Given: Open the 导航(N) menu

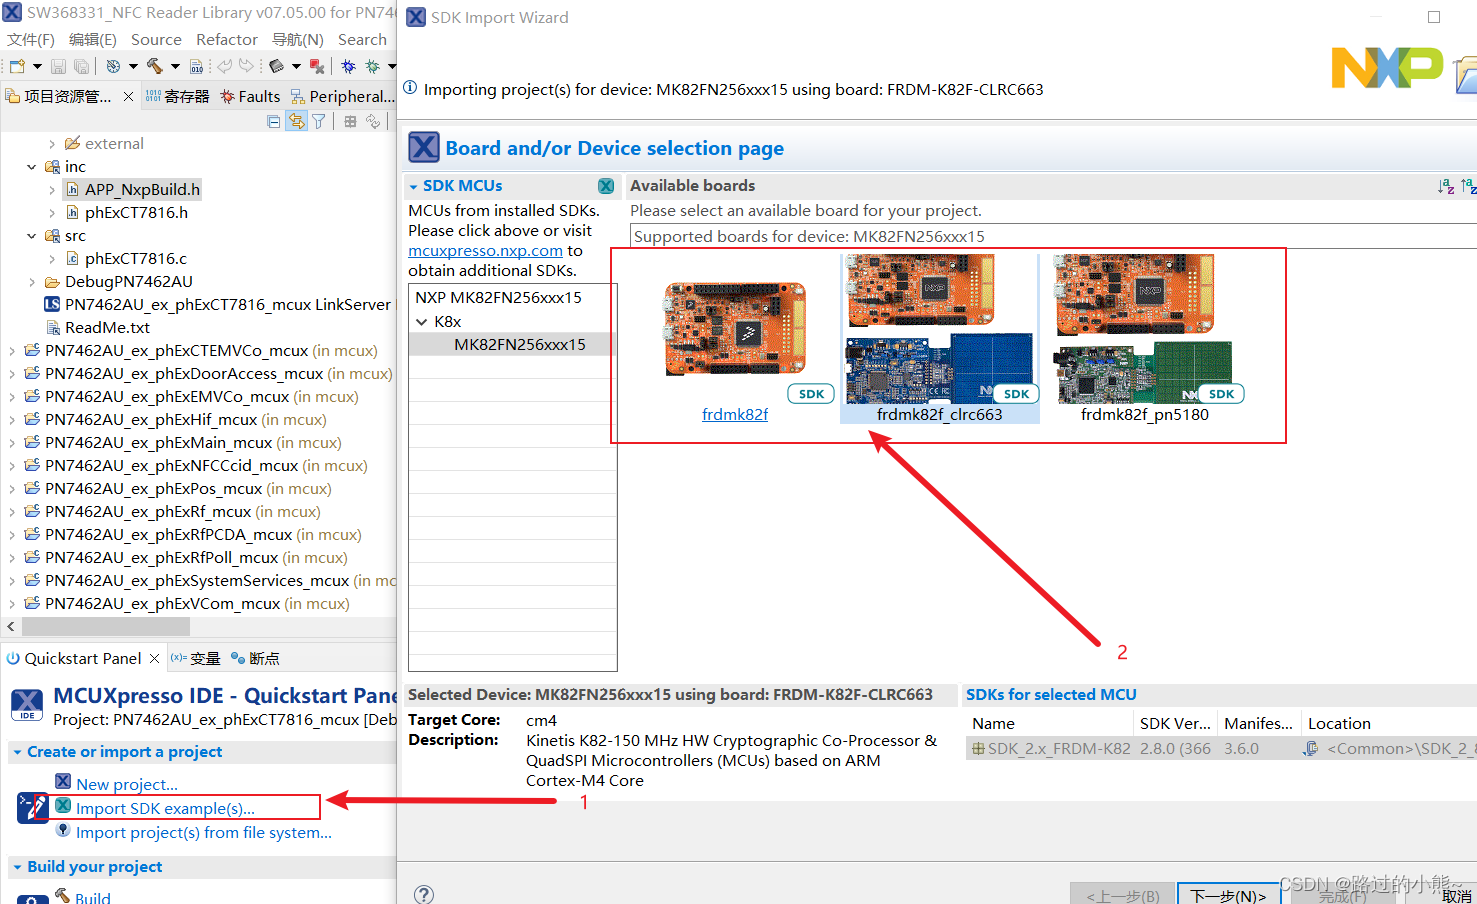Looking at the screenshot, I should 298,39.
